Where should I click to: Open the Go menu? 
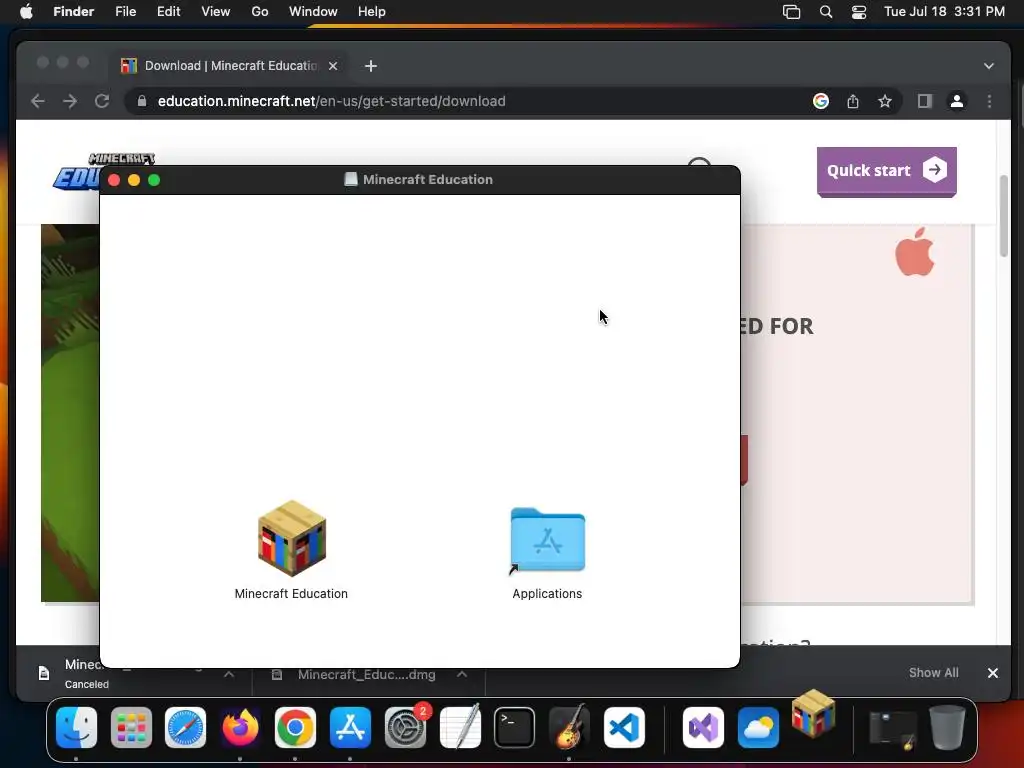(x=260, y=12)
